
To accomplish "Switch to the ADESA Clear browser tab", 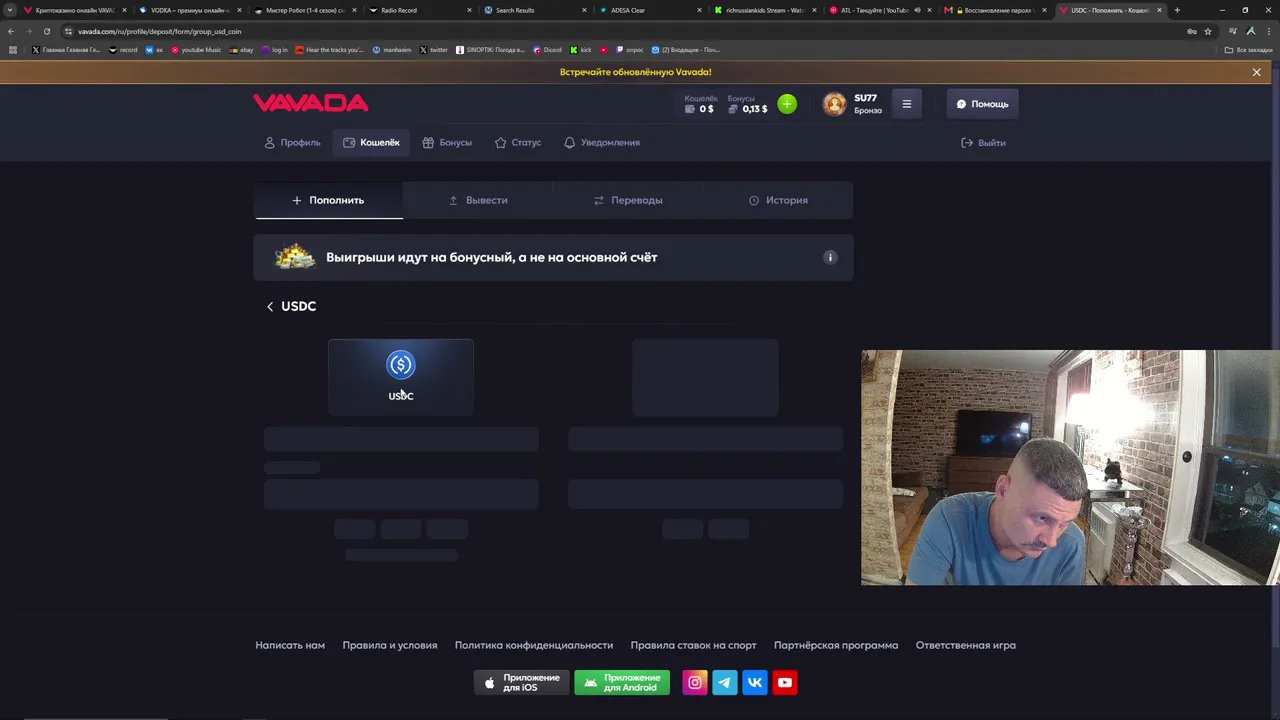I will (649, 10).
